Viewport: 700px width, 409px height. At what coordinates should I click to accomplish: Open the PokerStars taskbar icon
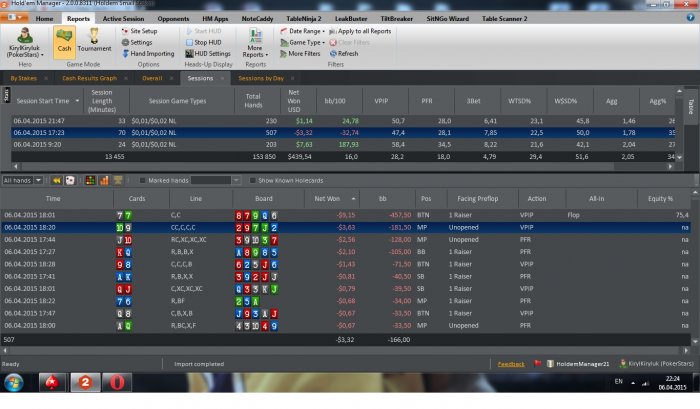point(52,382)
